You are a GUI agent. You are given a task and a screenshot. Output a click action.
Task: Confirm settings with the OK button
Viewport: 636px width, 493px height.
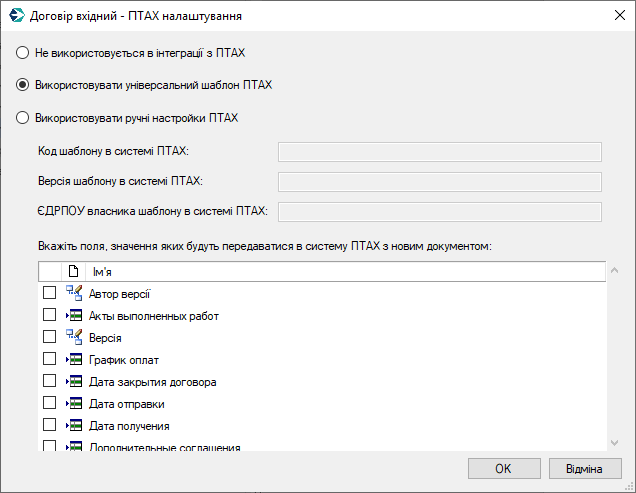click(x=504, y=469)
